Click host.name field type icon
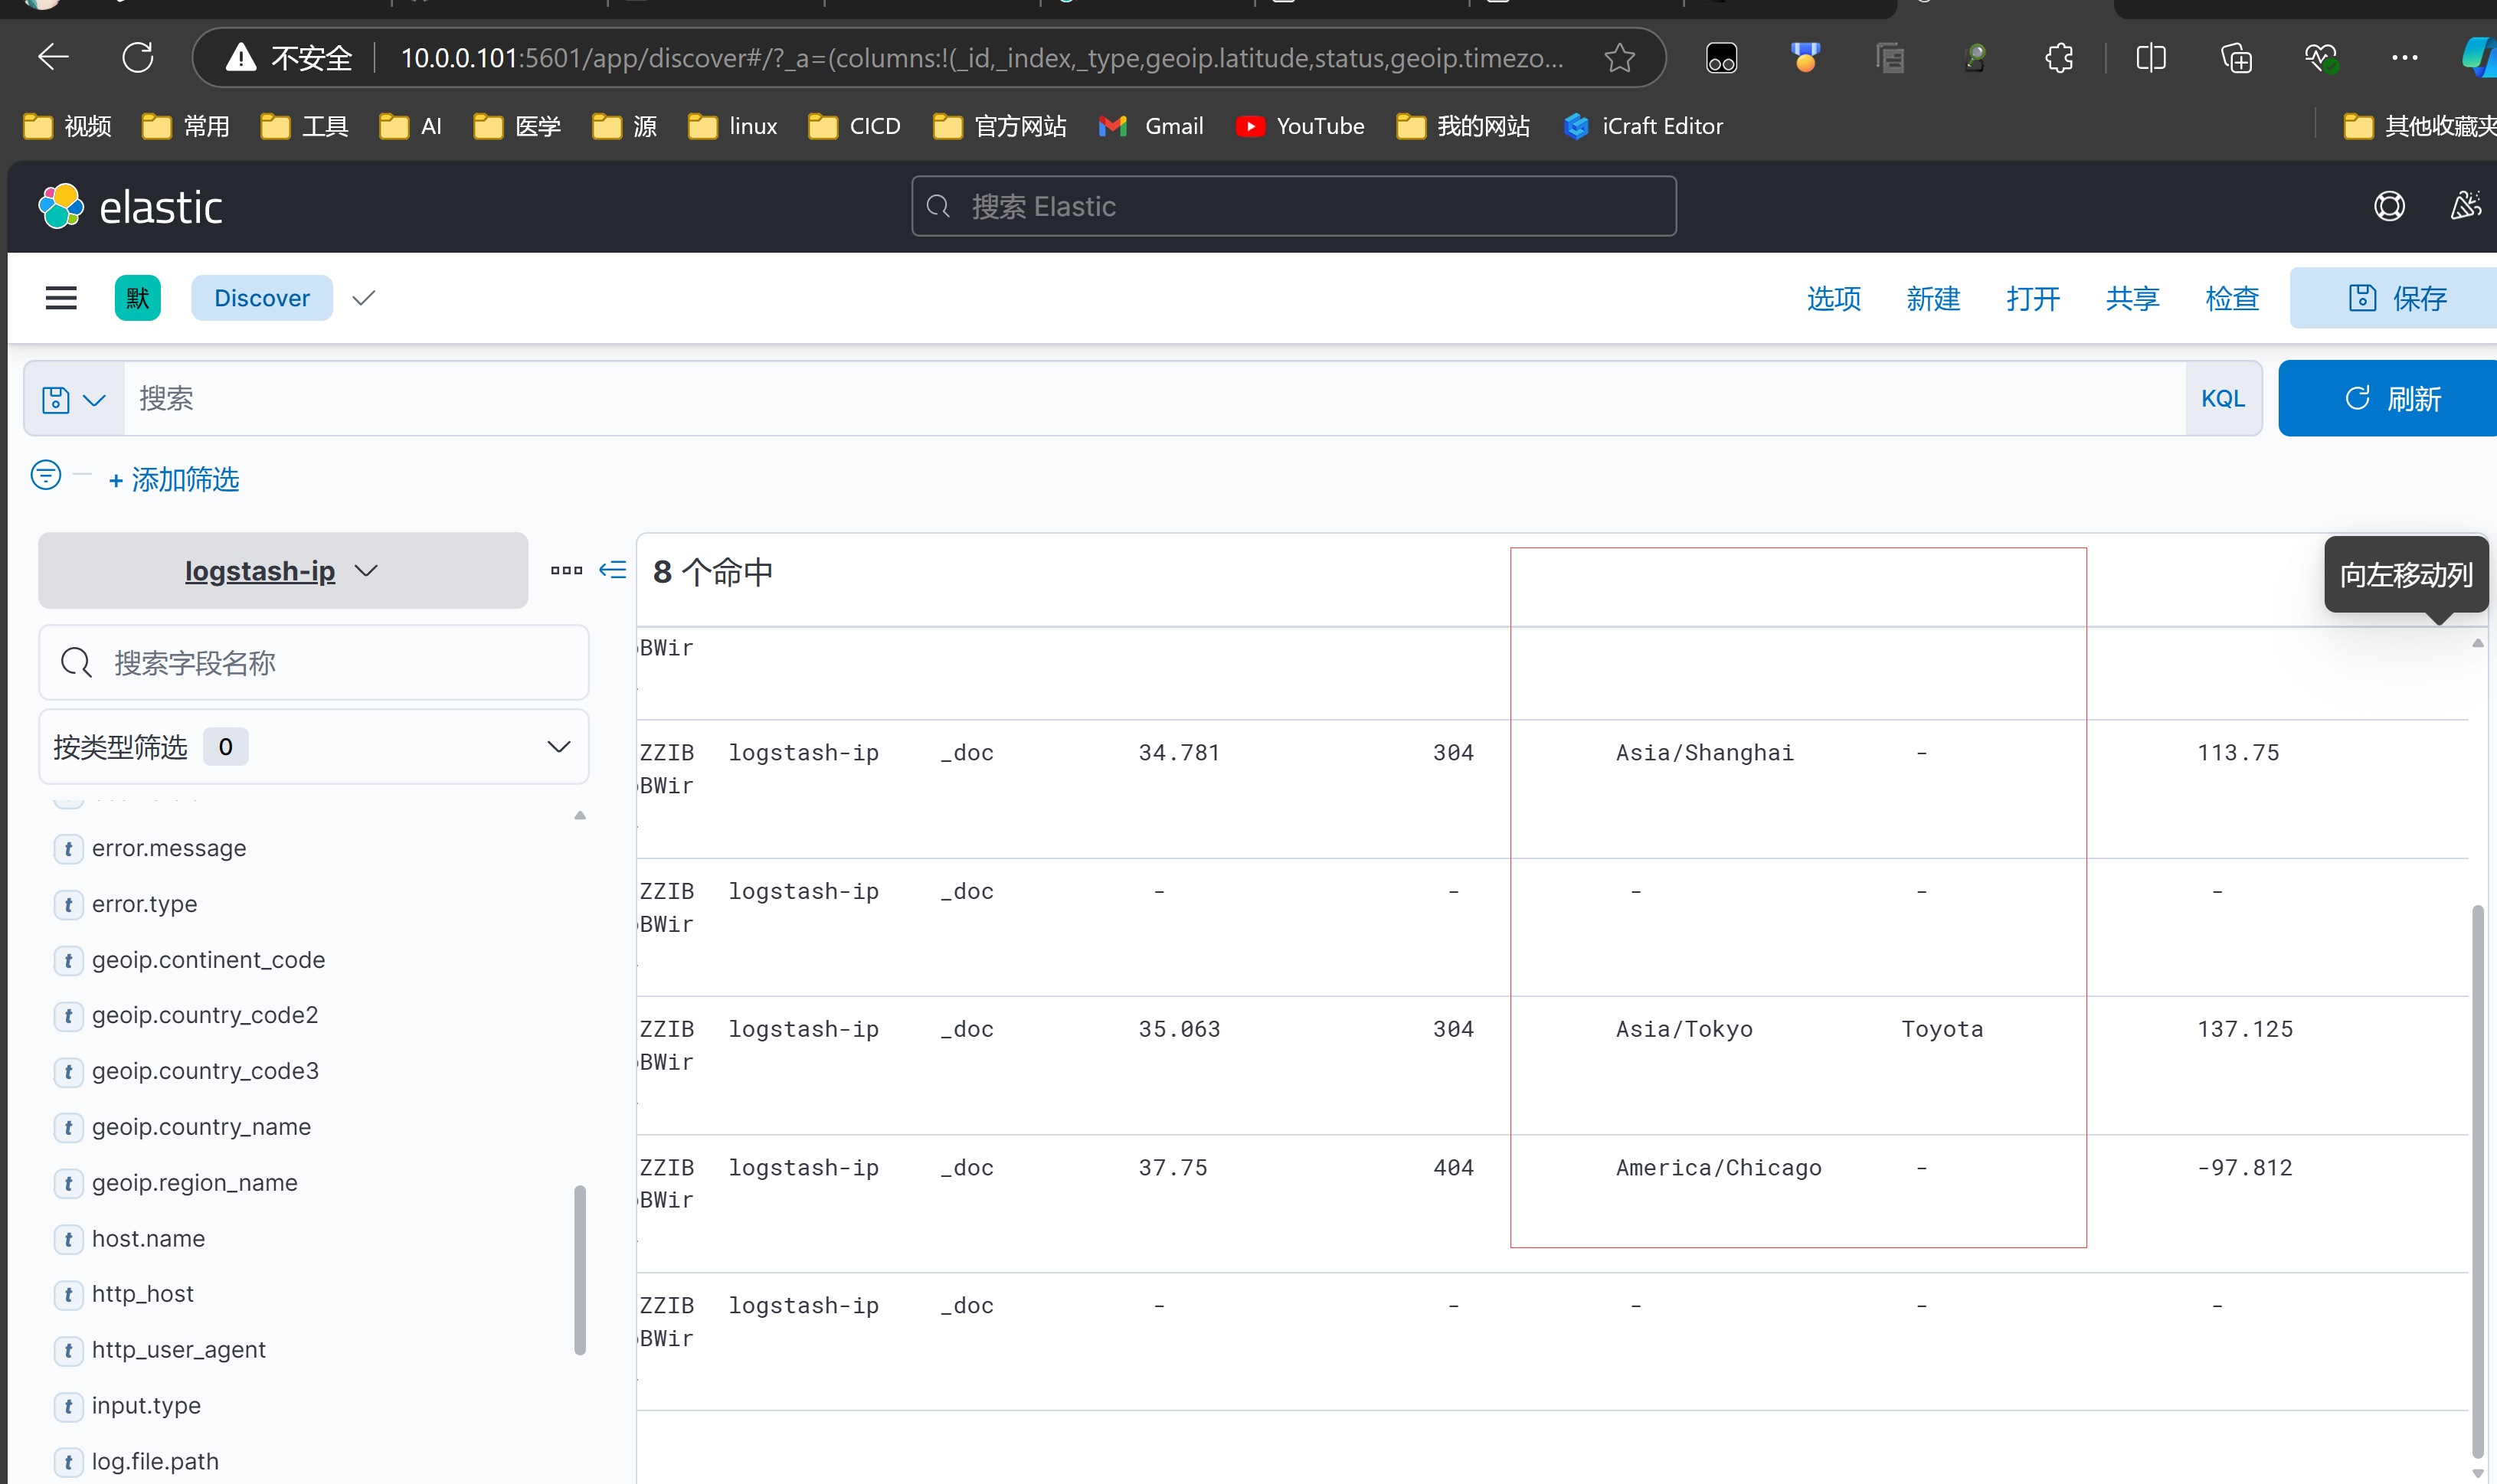Image resolution: width=2497 pixels, height=1484 pixels. coord(68,1239)
